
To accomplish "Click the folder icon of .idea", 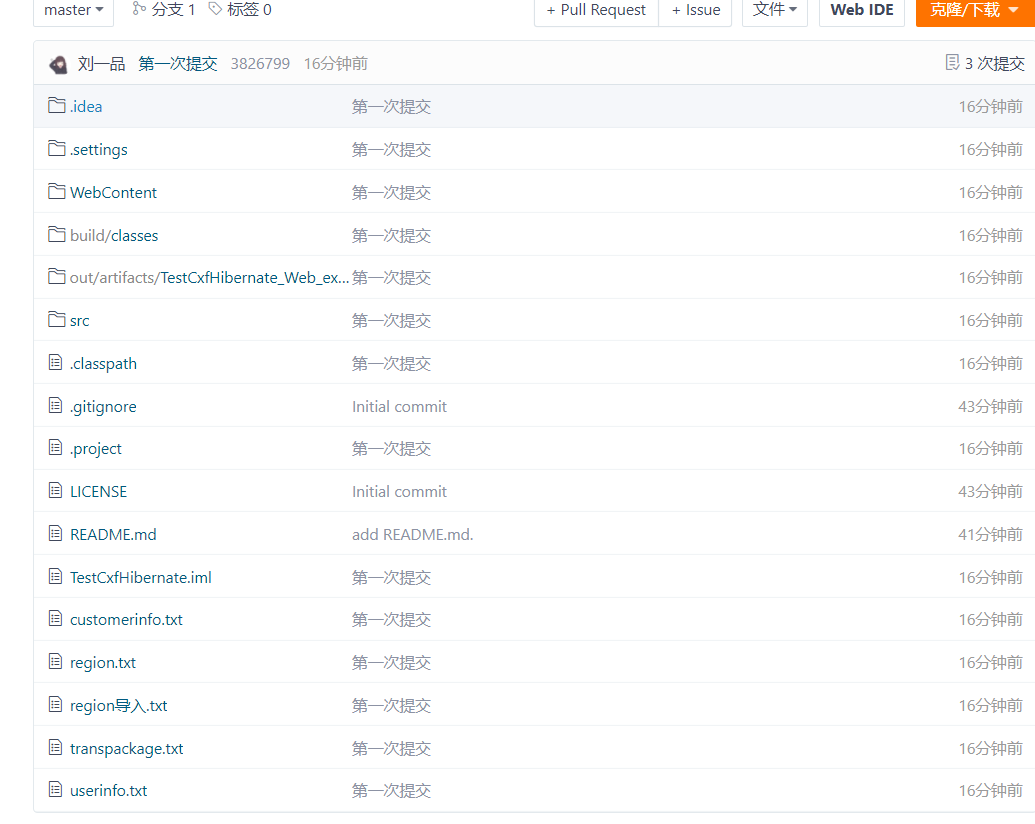I will pyautogui.click(x=57, y=106).
